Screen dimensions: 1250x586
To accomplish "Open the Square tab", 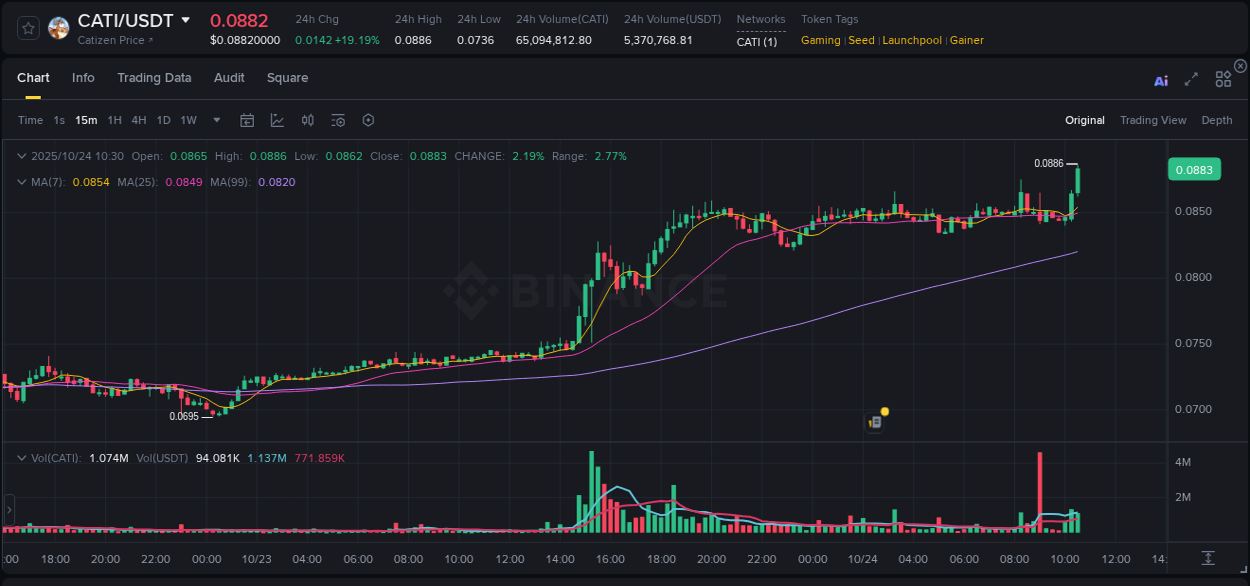I will [x=287, y=78].
